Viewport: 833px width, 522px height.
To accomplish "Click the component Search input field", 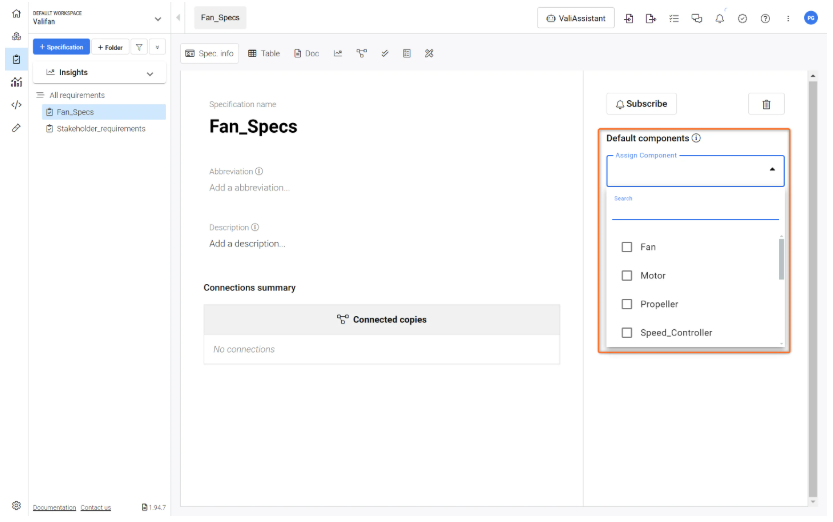I will click(694, 211).
